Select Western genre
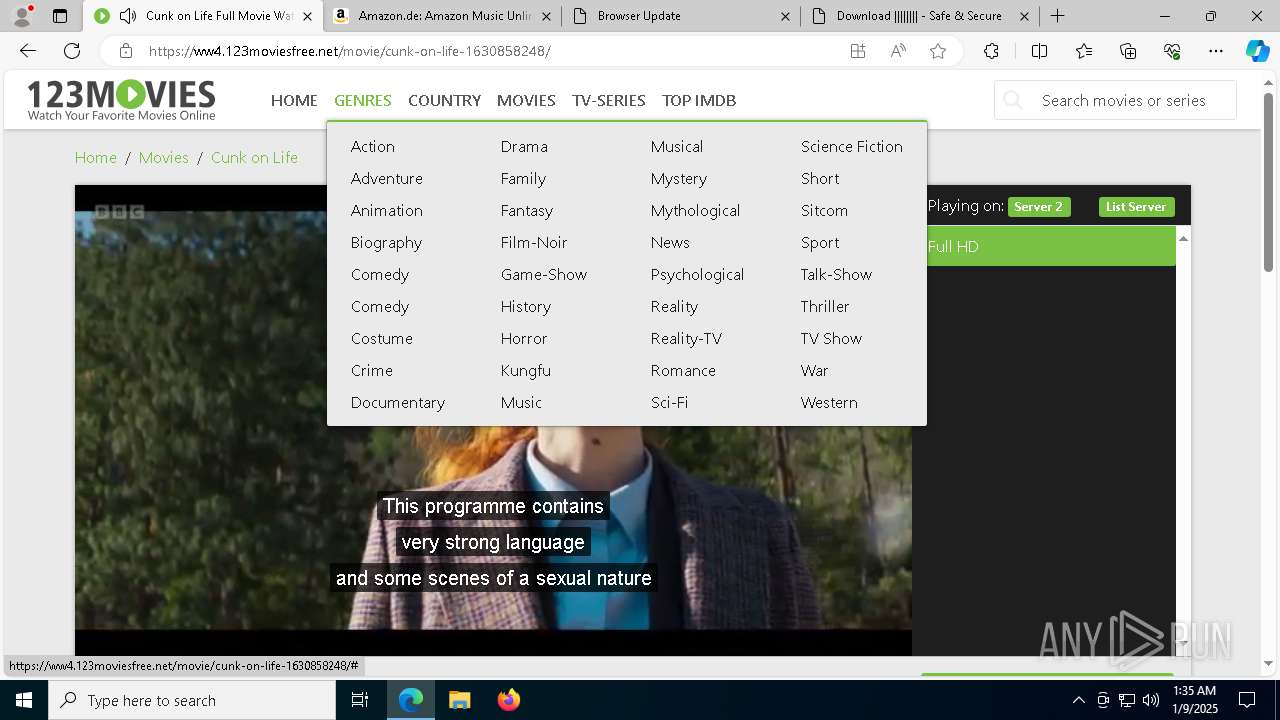Viewport: 1280px width, 720px height. (829, 402)
